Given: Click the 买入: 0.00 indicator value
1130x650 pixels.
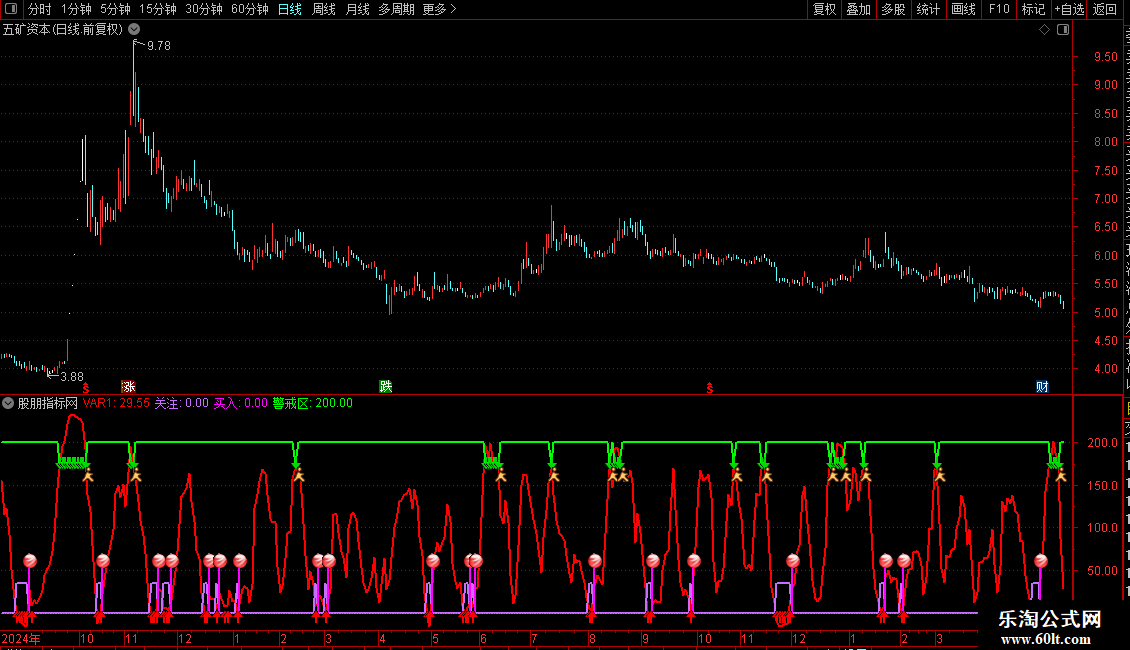Looking at the screenshot, I should (241, 404).
